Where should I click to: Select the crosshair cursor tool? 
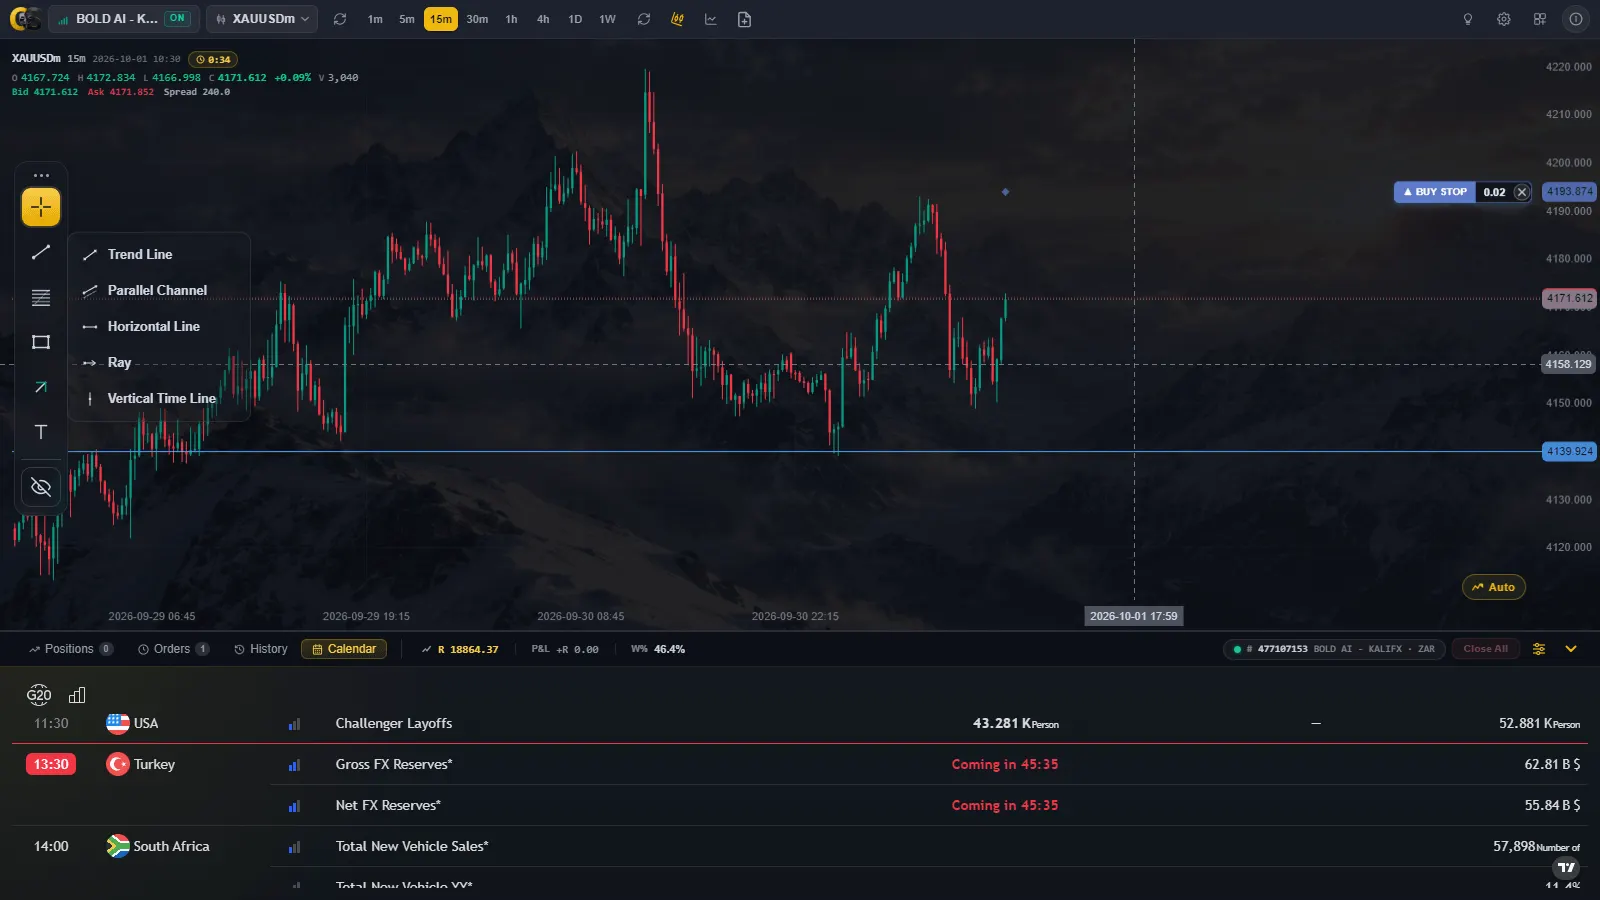point(41,207)
